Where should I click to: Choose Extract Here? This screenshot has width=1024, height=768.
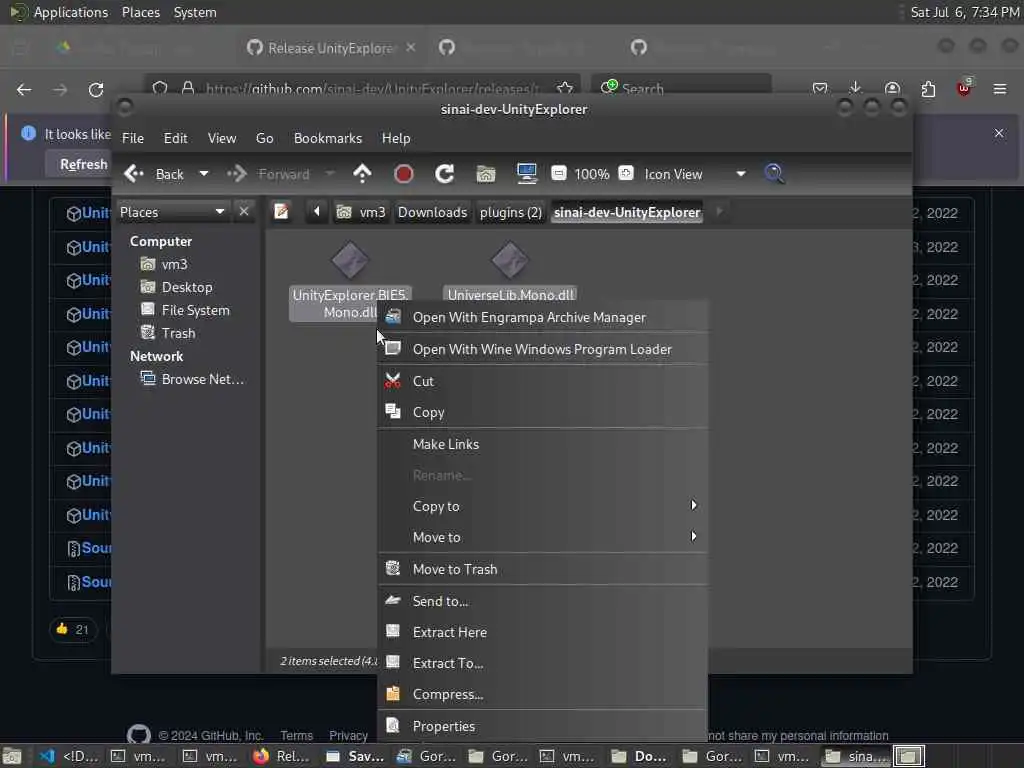[x=543, y=632]
